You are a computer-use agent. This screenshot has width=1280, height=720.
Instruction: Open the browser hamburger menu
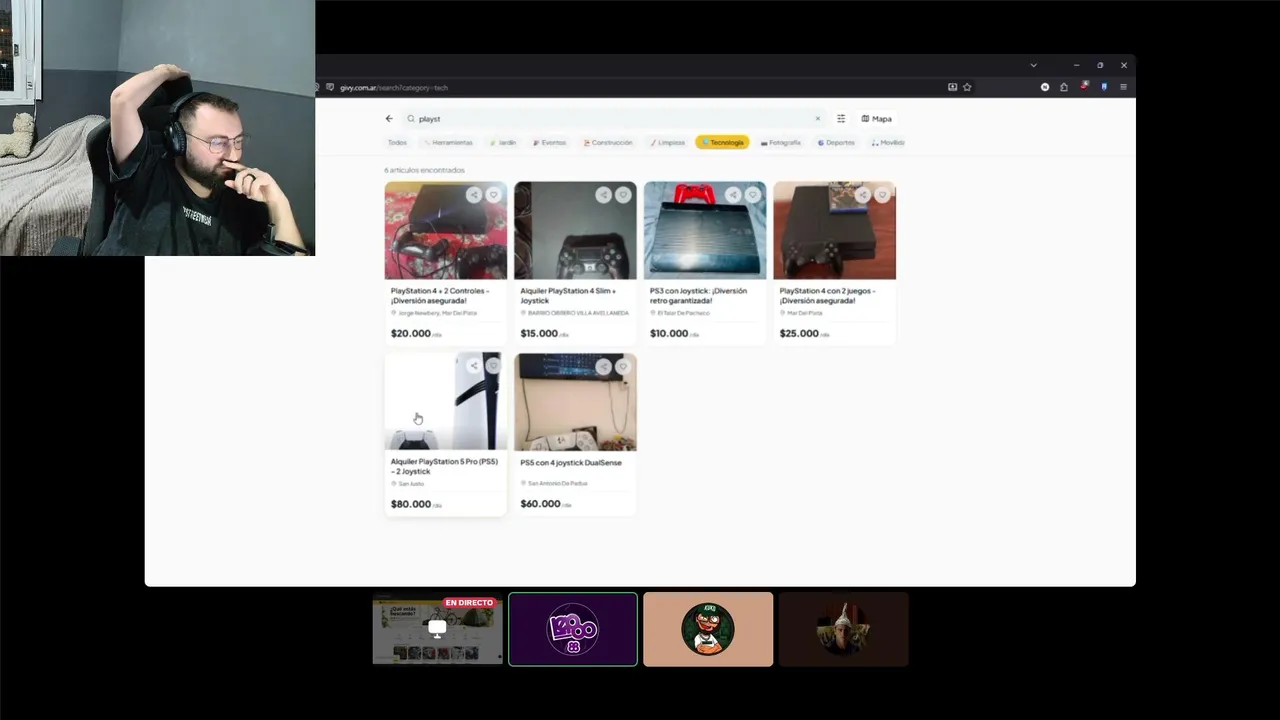tap(1123, 87)
